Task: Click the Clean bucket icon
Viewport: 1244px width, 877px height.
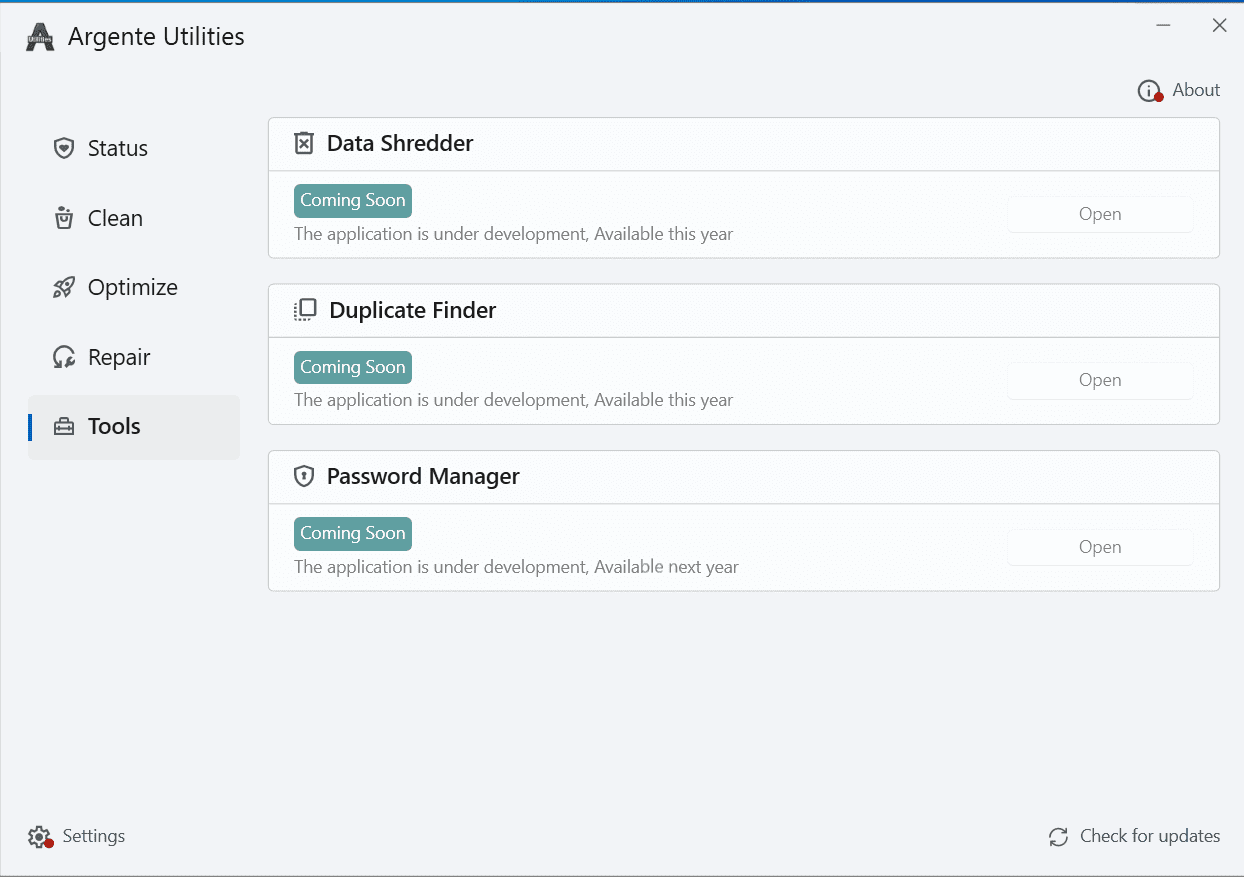Action: (x=64, y=218)
